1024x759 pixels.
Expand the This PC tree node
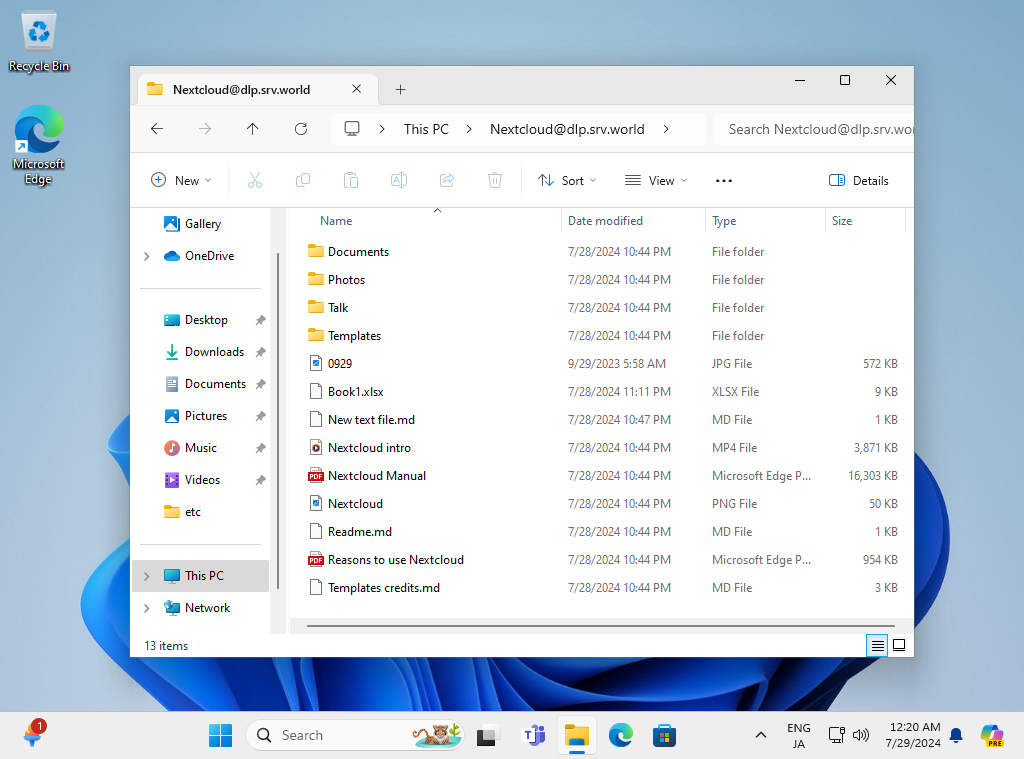click(x=147, y=576)
